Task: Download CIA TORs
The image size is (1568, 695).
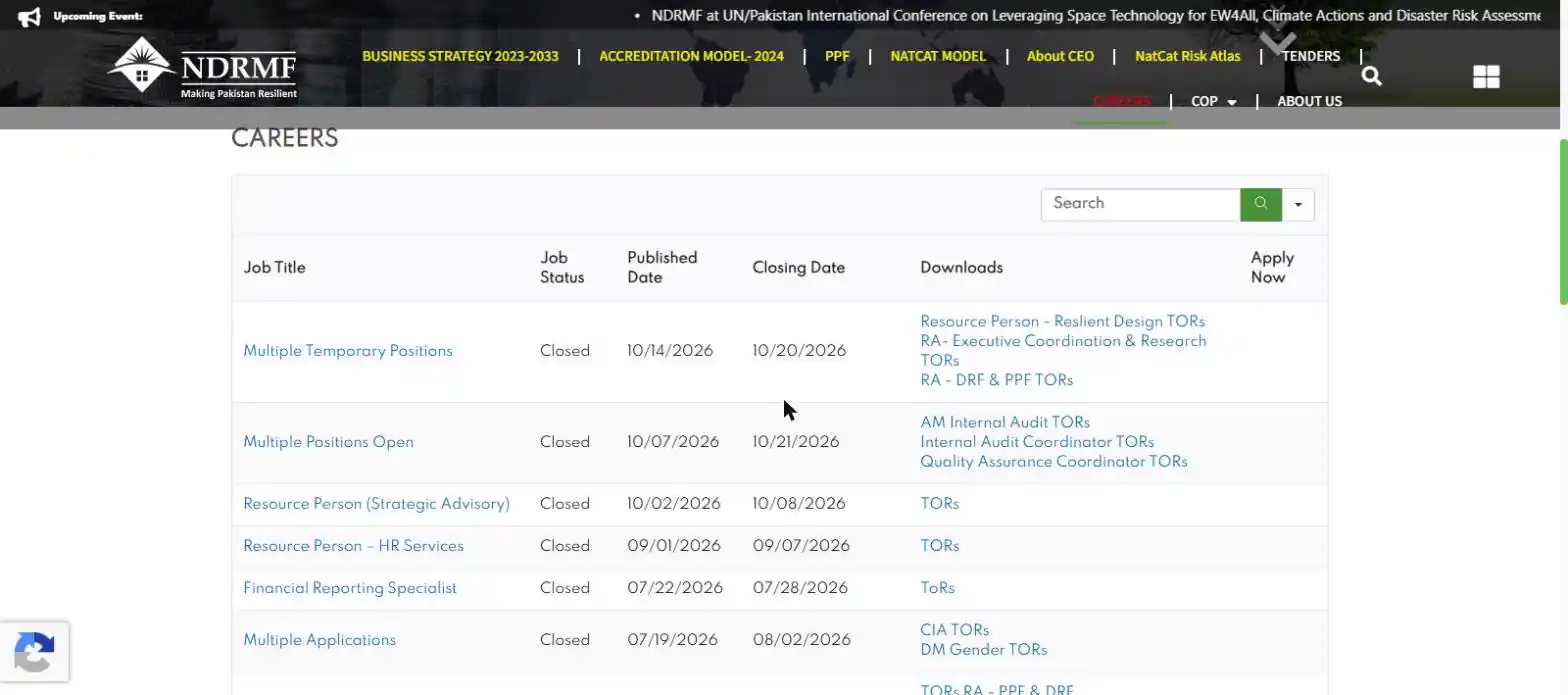Action: [x=954, y=630]
